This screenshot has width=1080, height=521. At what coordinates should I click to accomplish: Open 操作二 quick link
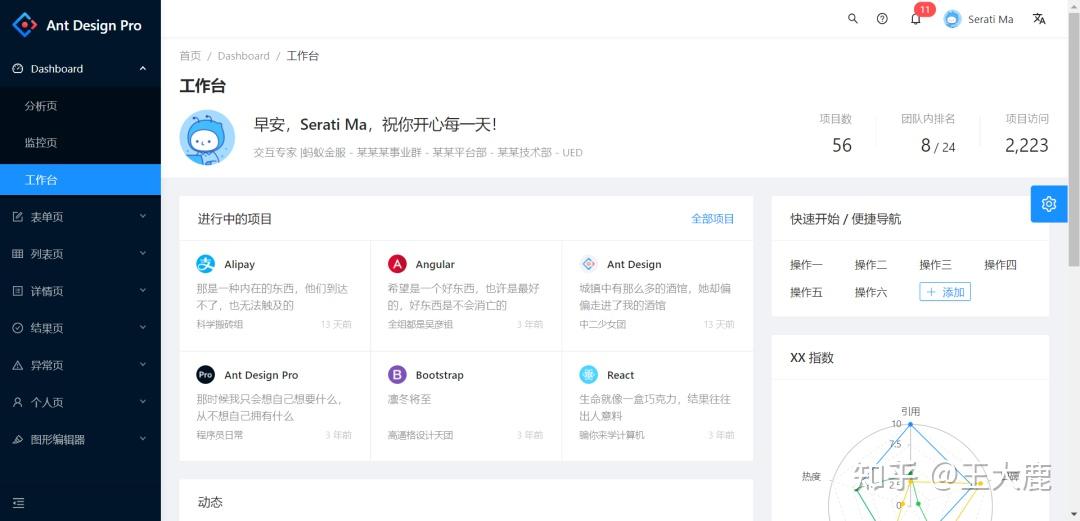pos(871,265)
